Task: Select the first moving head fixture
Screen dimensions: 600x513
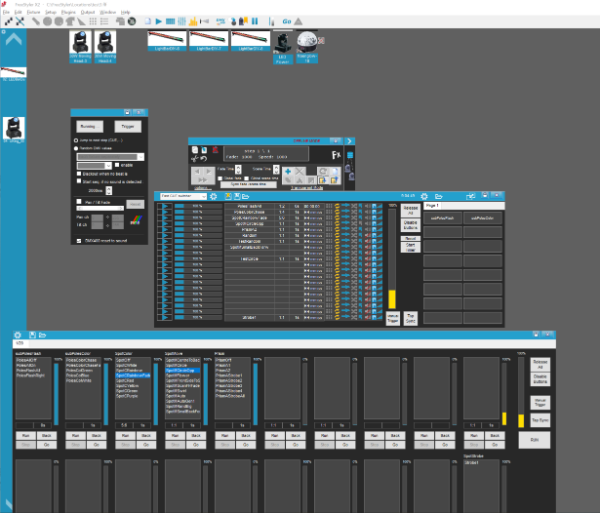Action: pyautogui.click(x=78, y=44)
